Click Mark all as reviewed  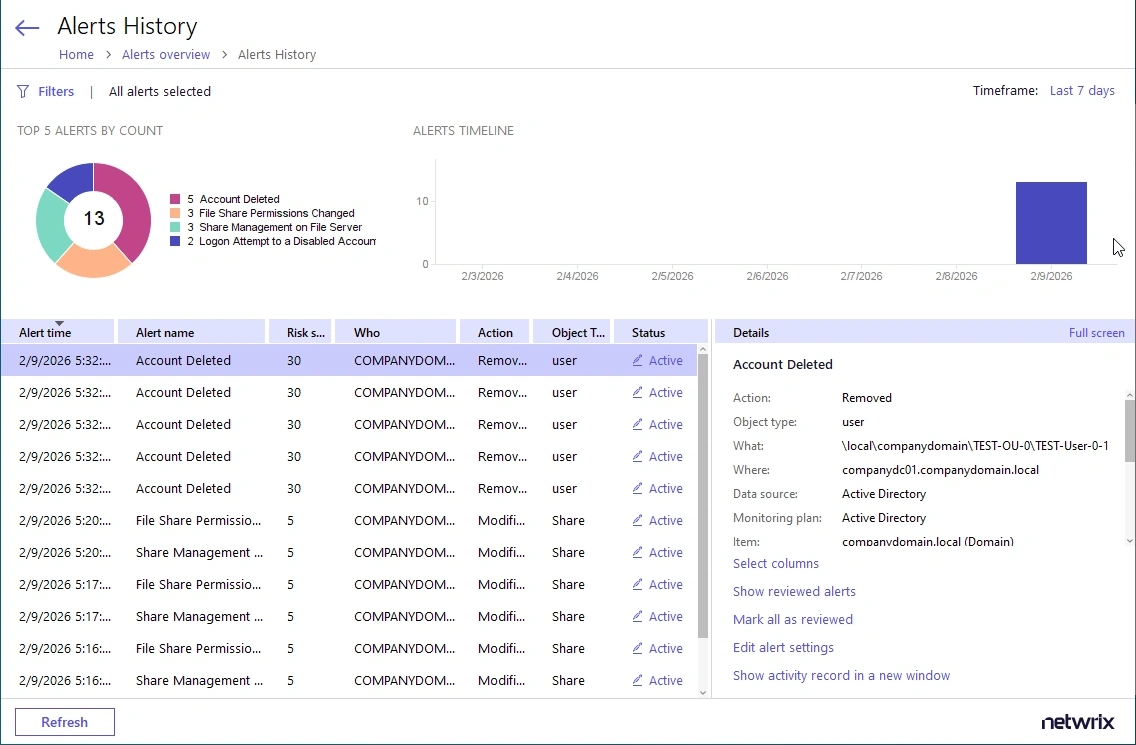pos(792,620)
